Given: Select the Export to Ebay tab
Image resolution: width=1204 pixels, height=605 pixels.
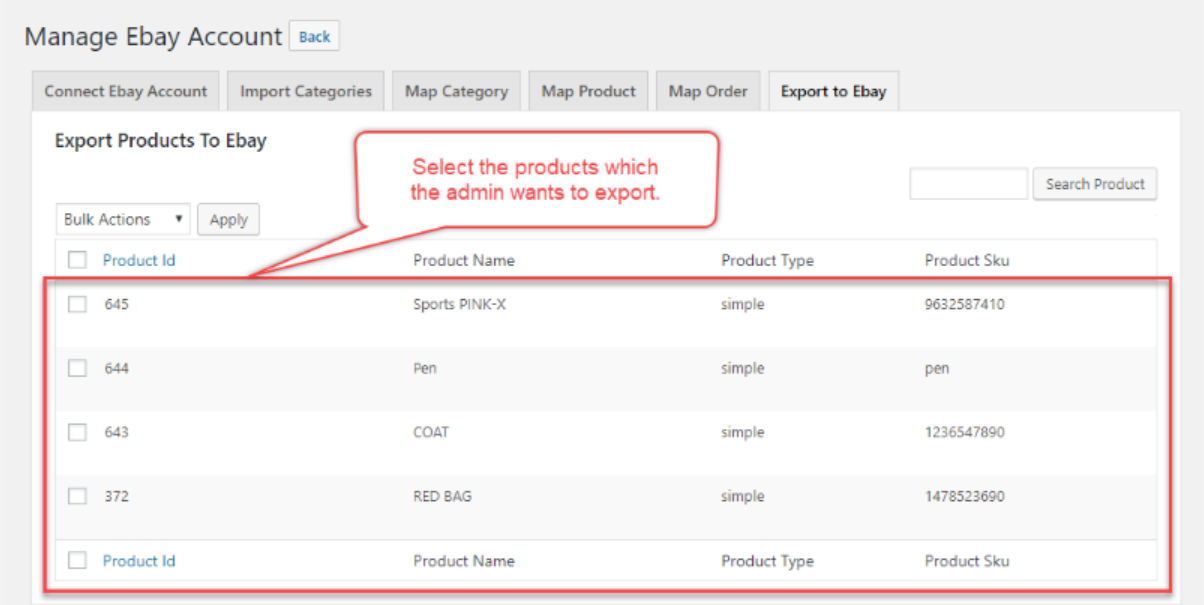Looking at the screenshot, I should coord(834,91).
